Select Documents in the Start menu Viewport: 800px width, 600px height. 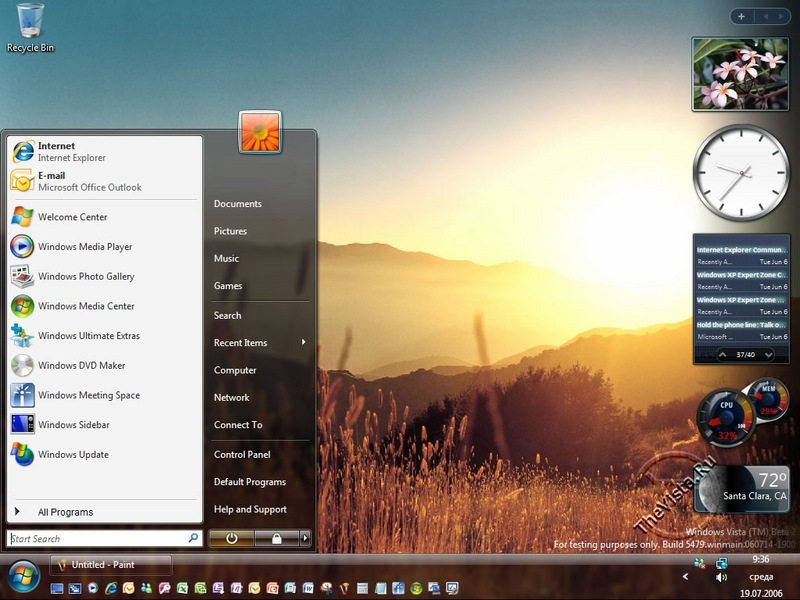(237, 204)
